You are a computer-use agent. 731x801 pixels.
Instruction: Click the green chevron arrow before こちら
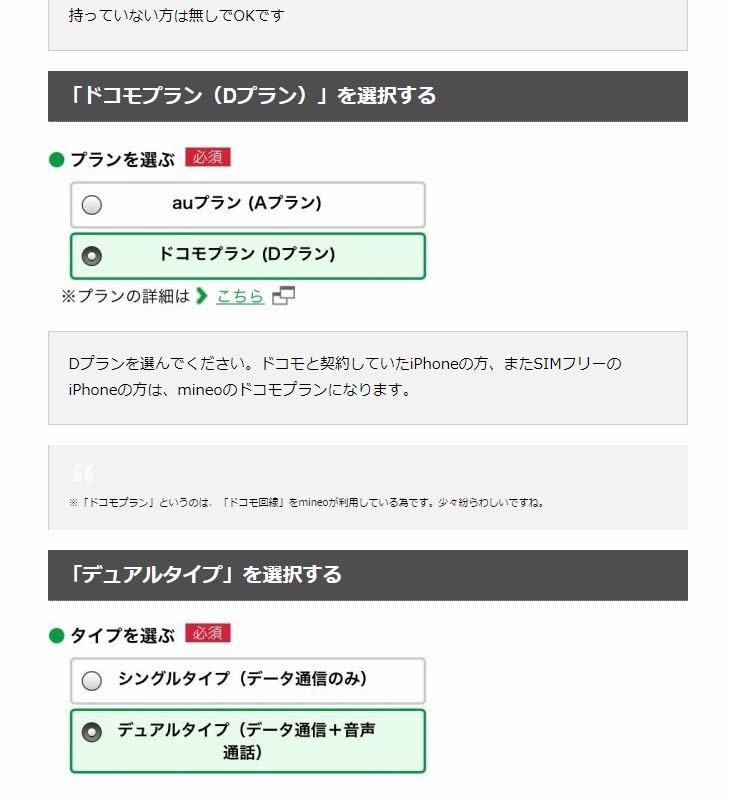point(202,296)
